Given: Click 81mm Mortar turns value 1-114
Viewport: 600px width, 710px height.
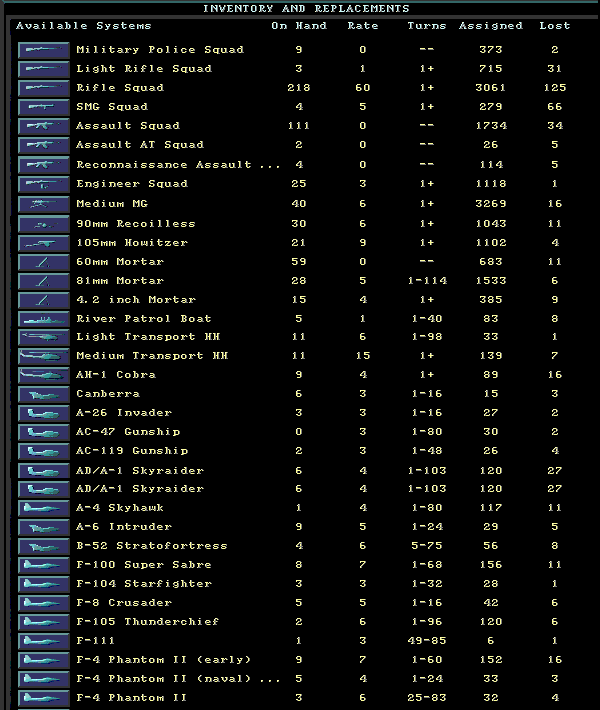Looking at the screenshot, I should coord(427,281).
